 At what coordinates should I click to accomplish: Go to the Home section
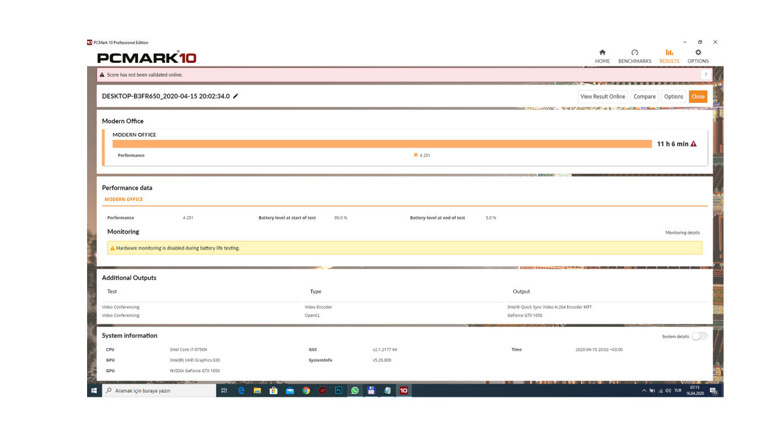602,56
